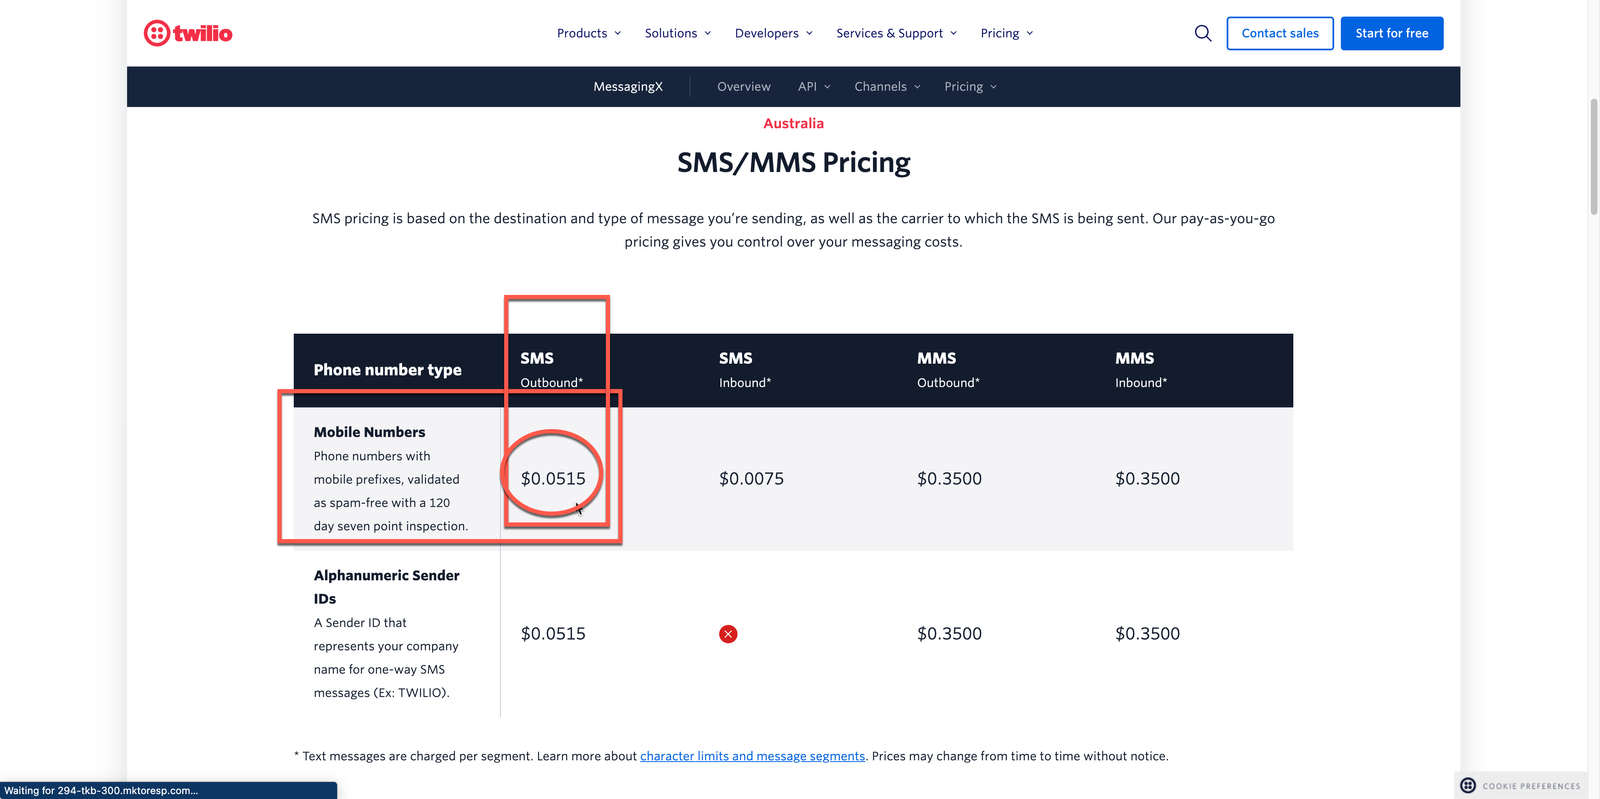Click the Cookie Preferences text
Screen dimensions: 1600x799
1531,786
